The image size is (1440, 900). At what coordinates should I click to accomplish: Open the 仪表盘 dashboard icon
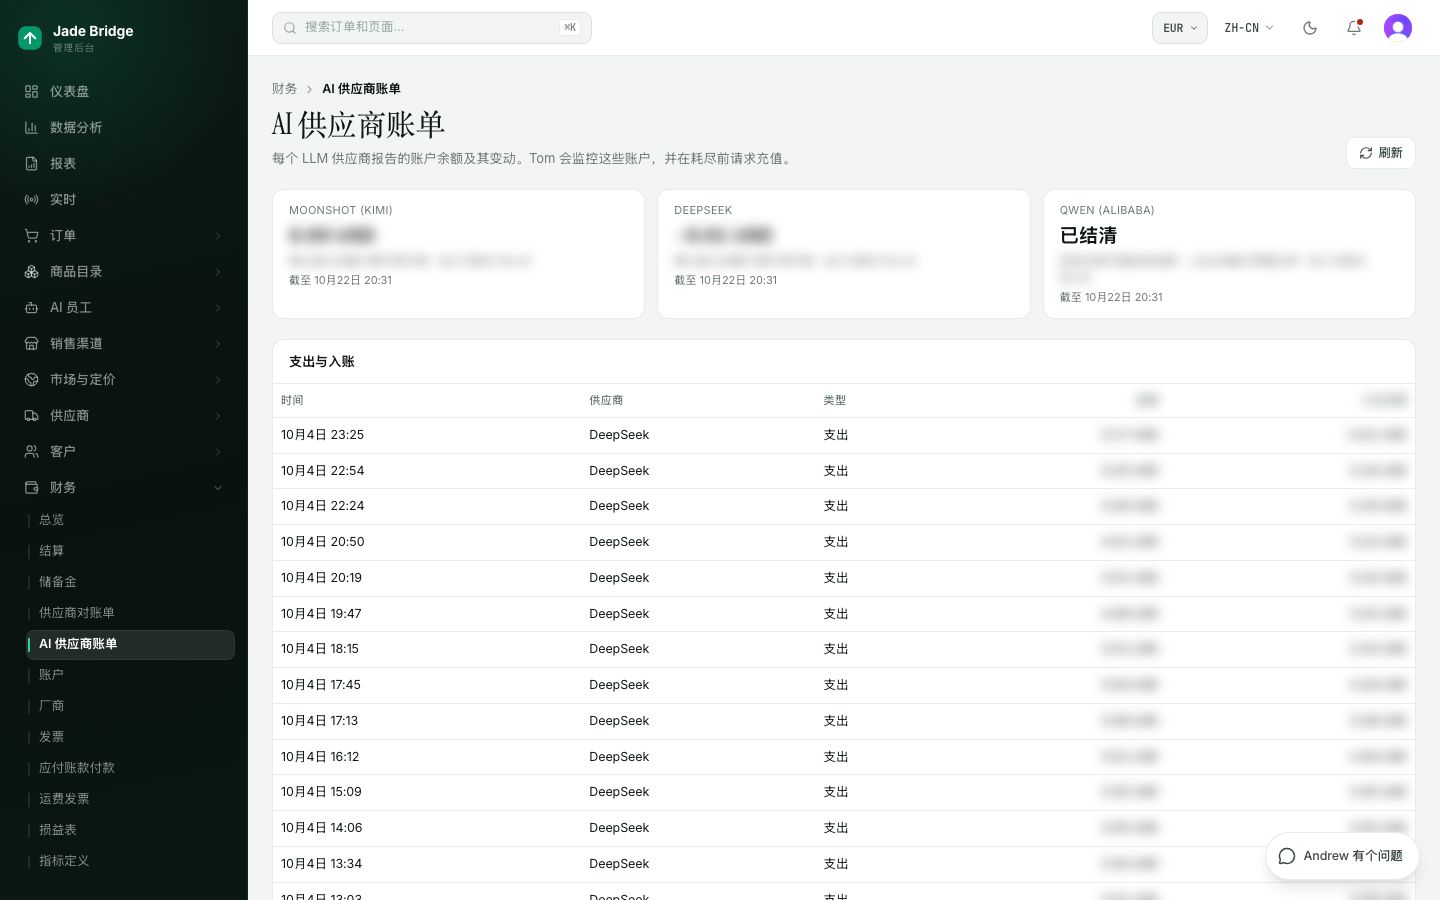point(31,91)
